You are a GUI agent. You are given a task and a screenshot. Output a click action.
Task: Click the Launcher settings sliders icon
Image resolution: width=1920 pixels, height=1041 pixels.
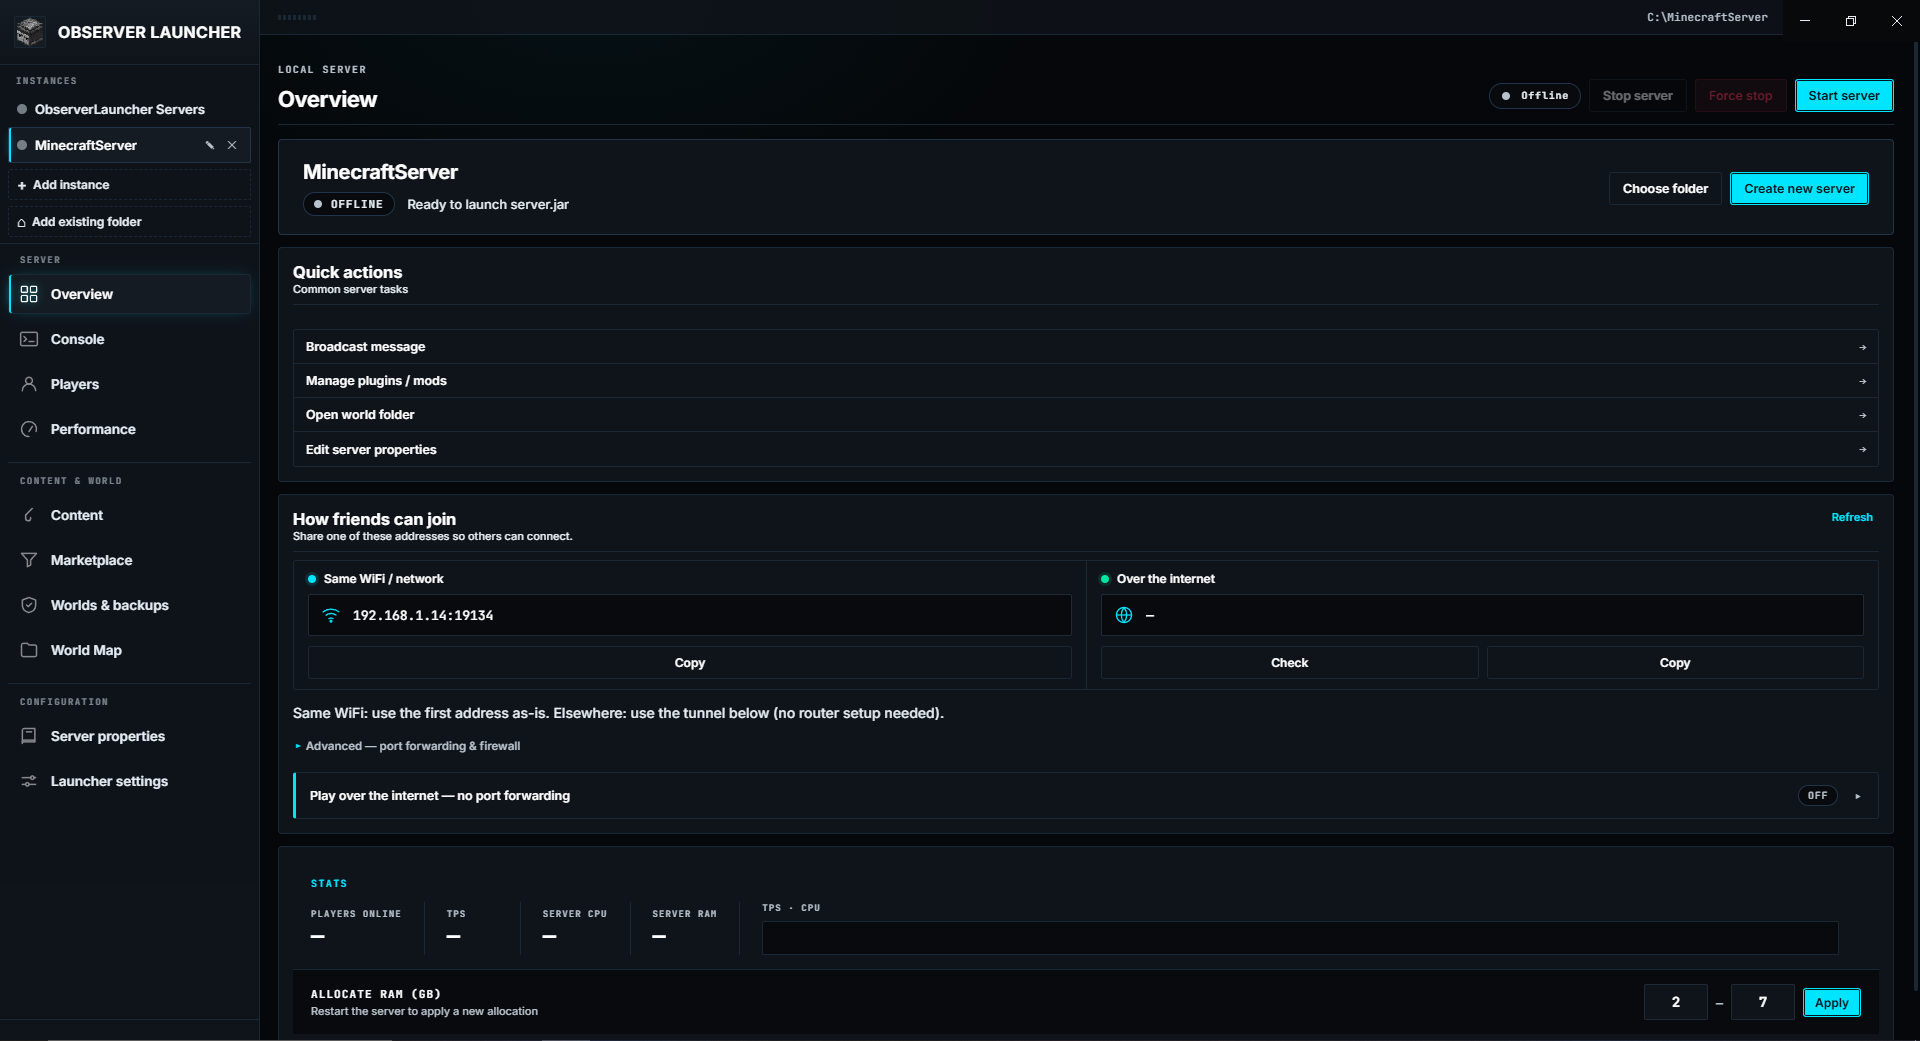tap(29, 781)
